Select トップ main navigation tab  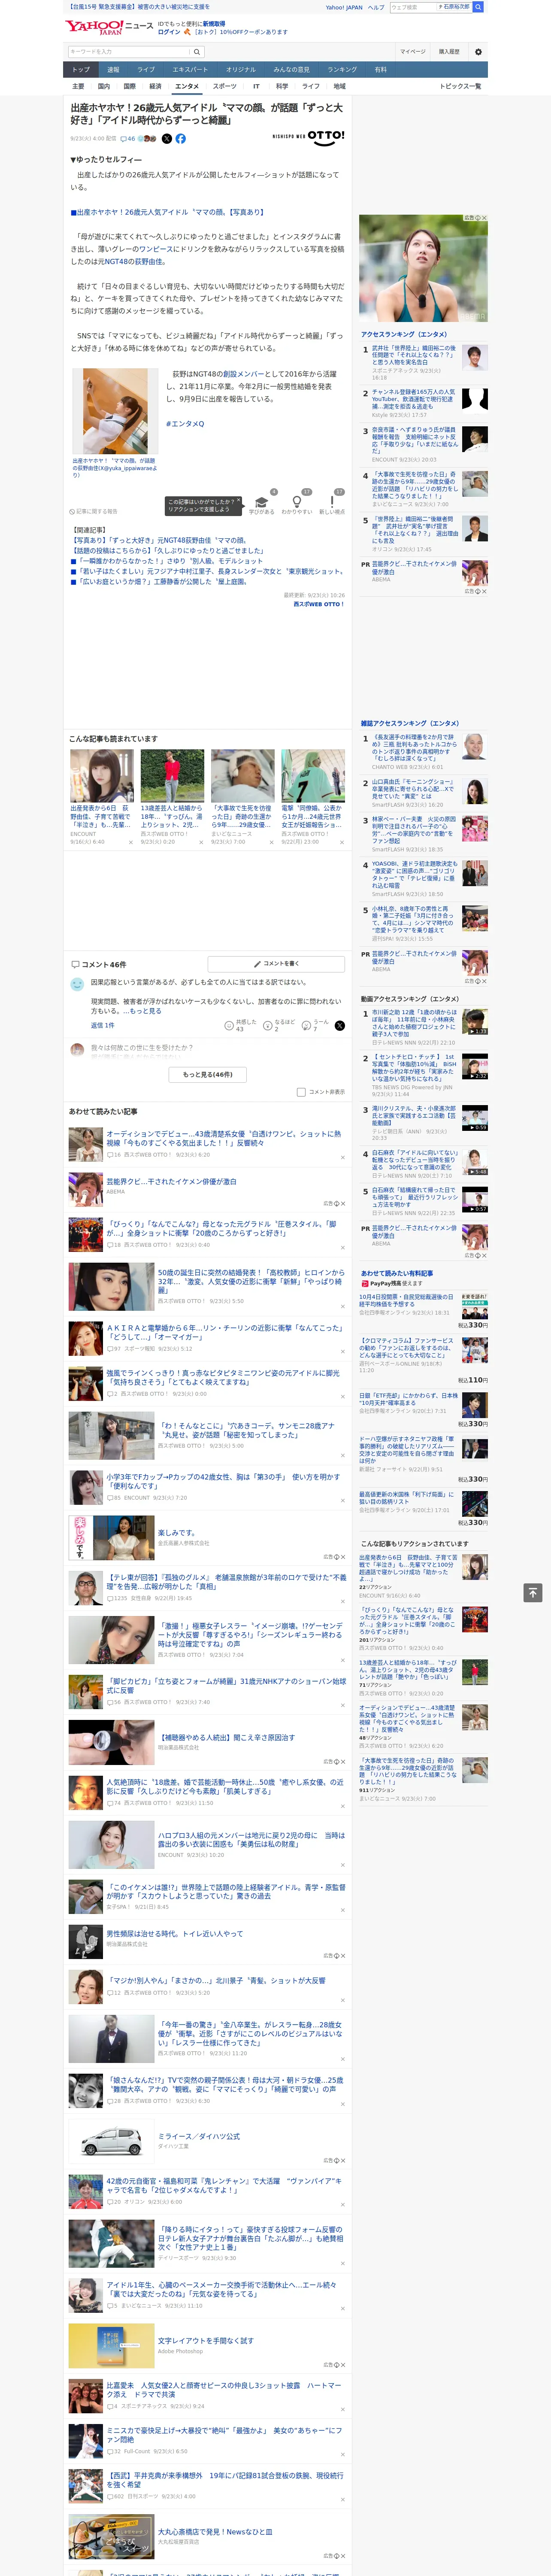coord(81,70)
